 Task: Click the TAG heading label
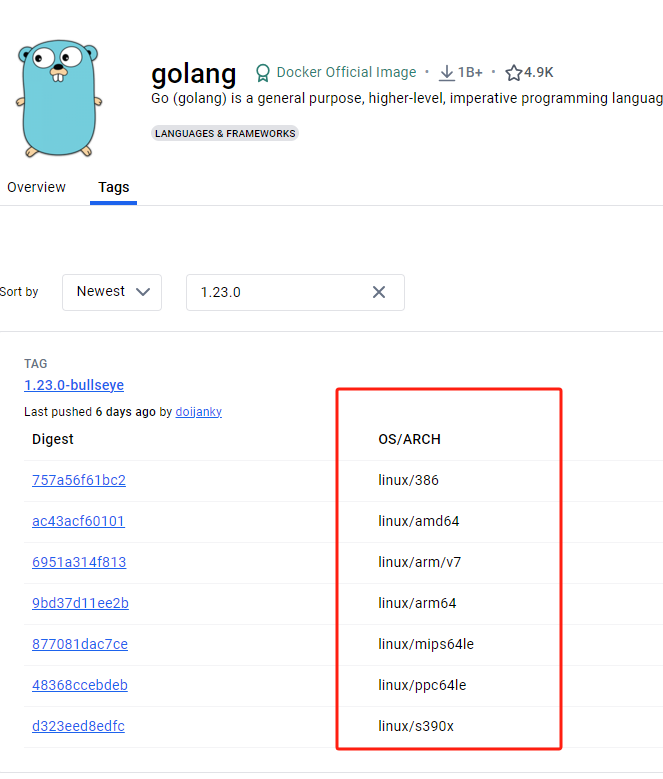coord(36,364)
